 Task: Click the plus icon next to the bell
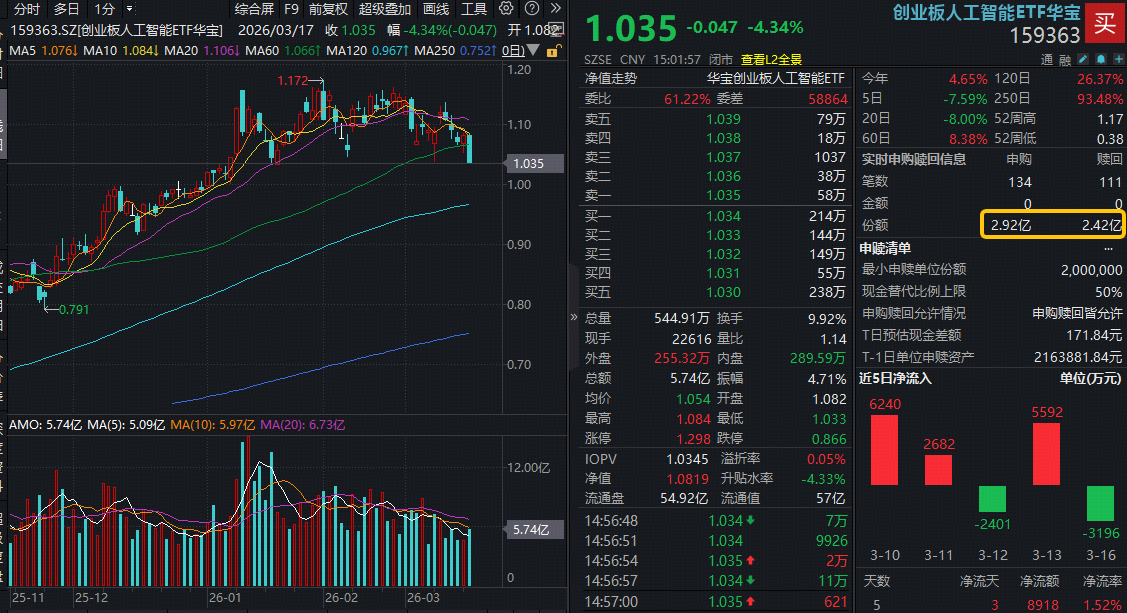[x=1118, y=59]
